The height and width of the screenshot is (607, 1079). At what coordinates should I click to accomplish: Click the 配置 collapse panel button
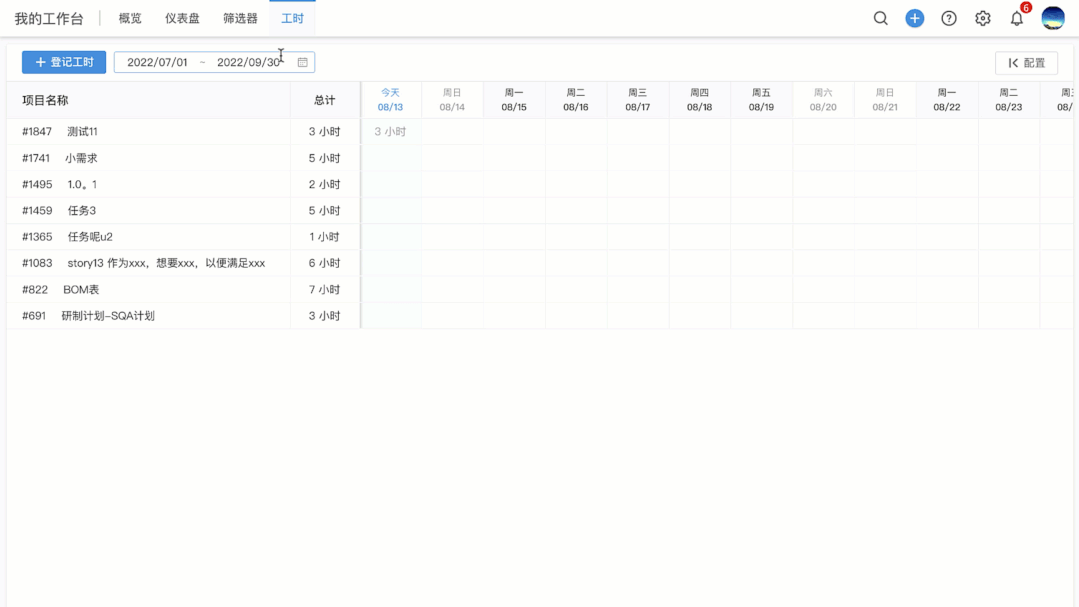1026,63
